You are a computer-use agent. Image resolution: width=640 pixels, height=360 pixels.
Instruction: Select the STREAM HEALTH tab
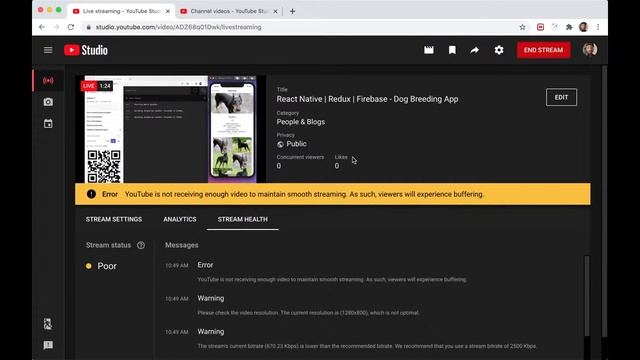point(242,219)
